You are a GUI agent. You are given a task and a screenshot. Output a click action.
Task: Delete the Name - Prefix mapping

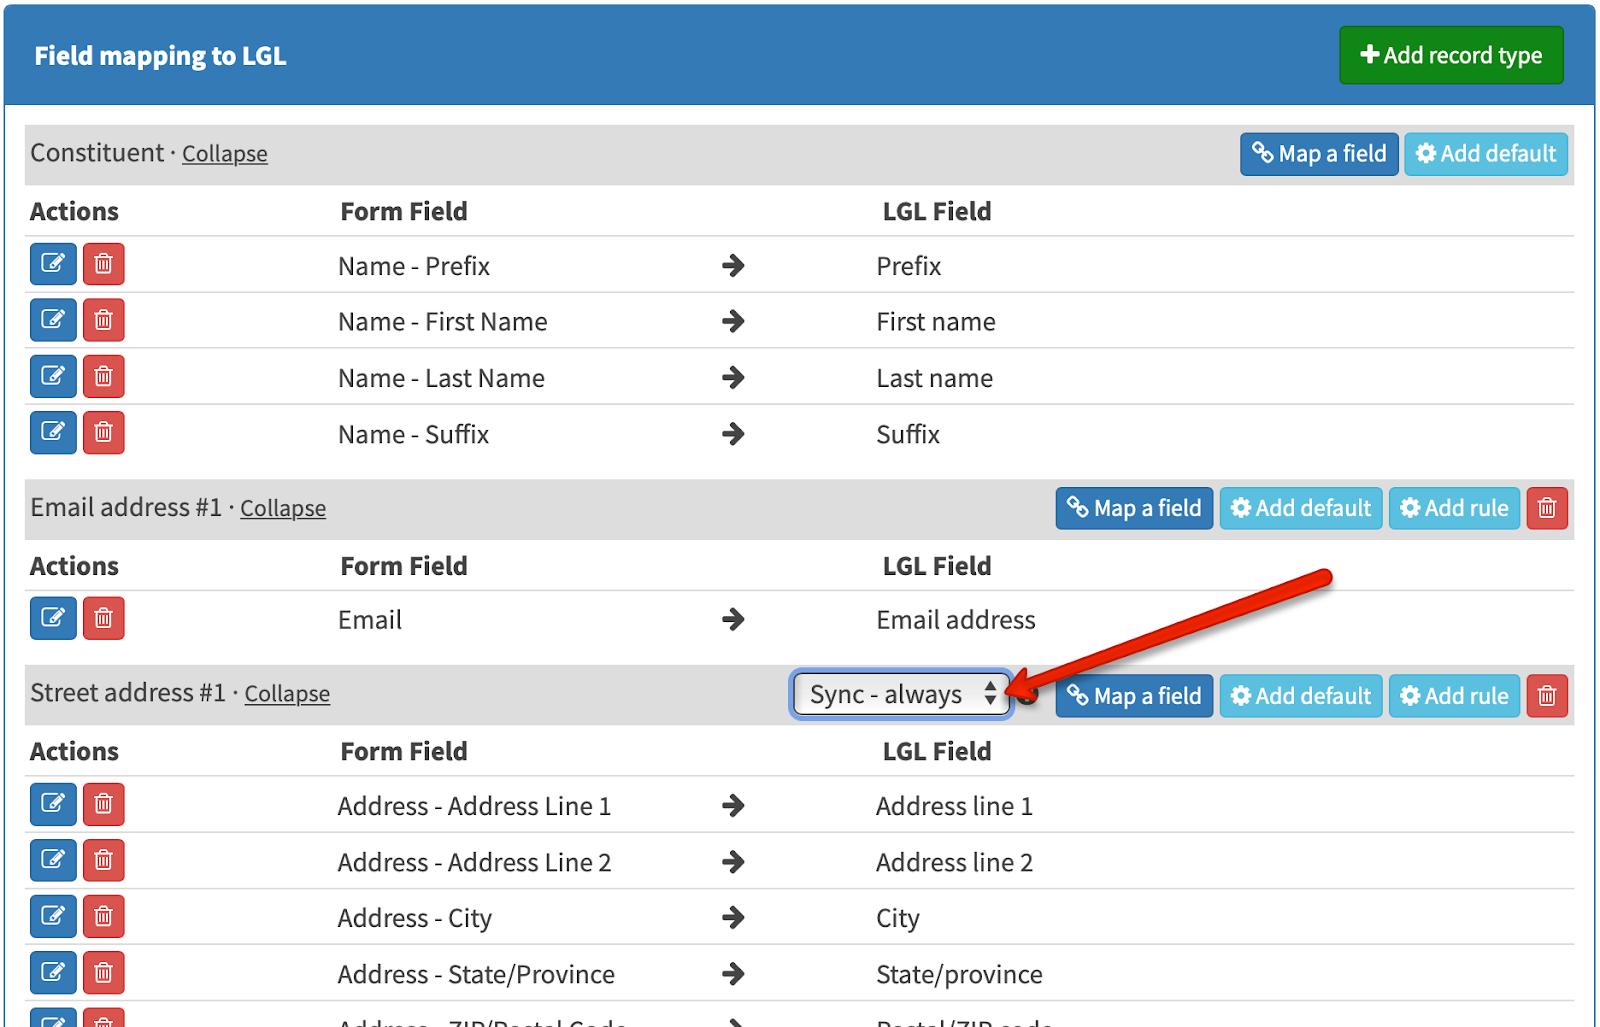(103, 265)
